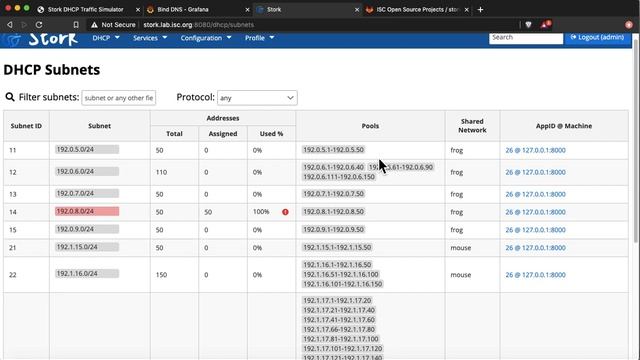The image size is (640, 360).
Task: Open the Profile menu
Action: 259,38
